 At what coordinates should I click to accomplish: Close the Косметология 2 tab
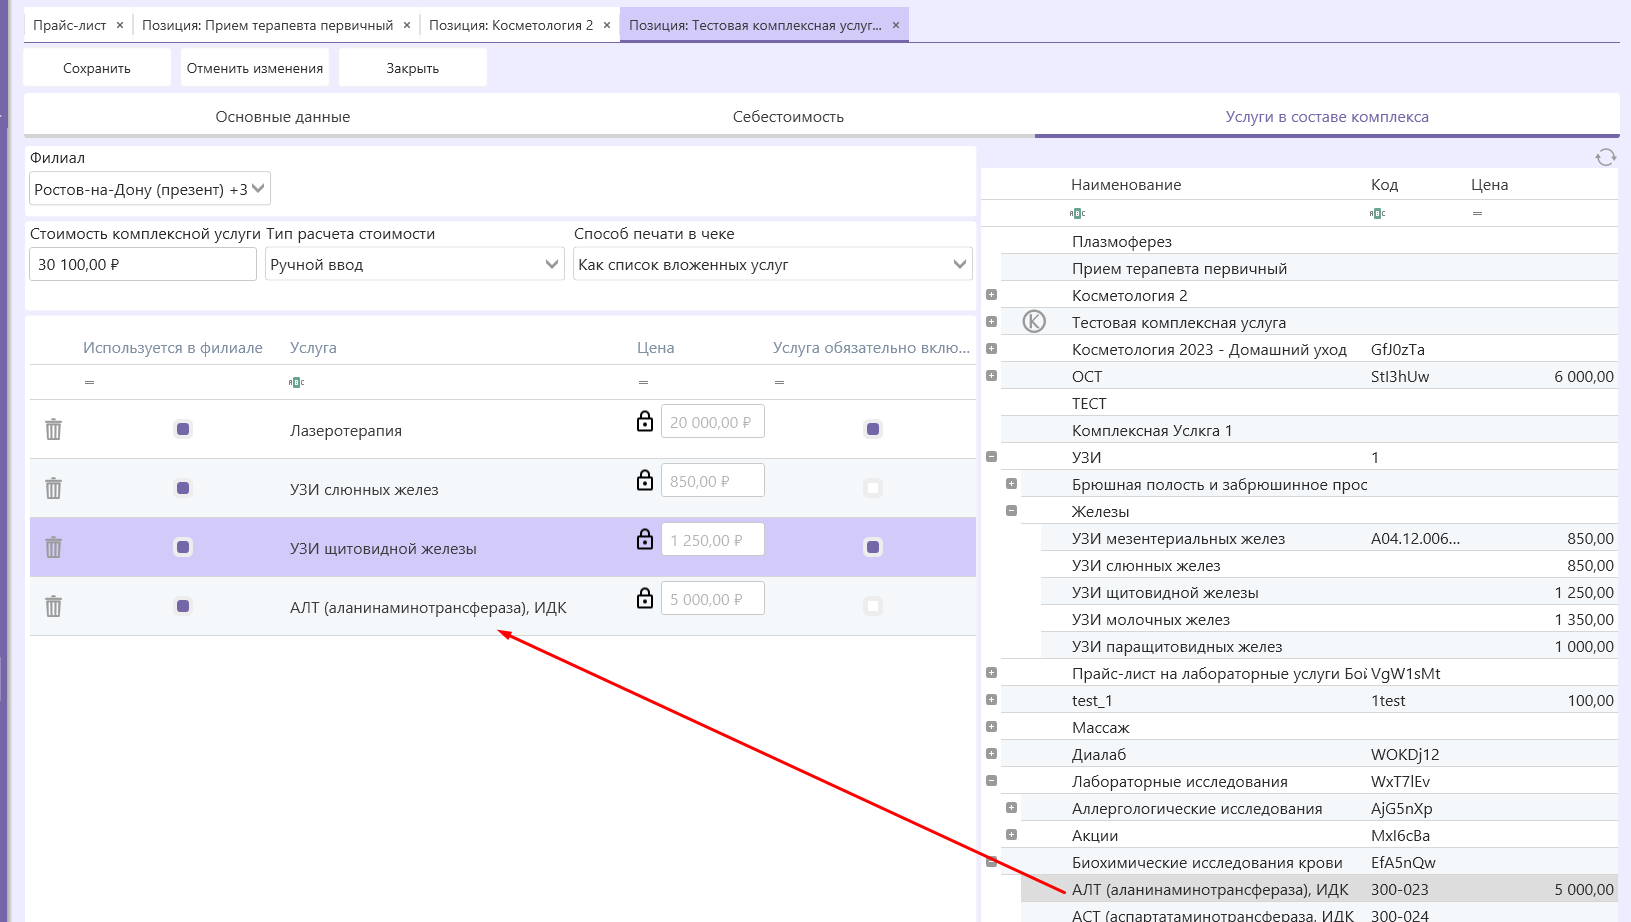pos(607,25)
